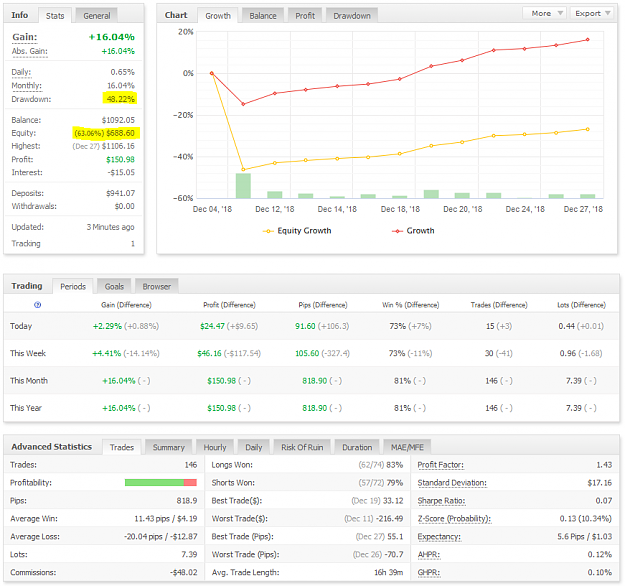Click the Profitability green-red bar
This screenshot has height=586, width=625.
[x=161, y=482]
